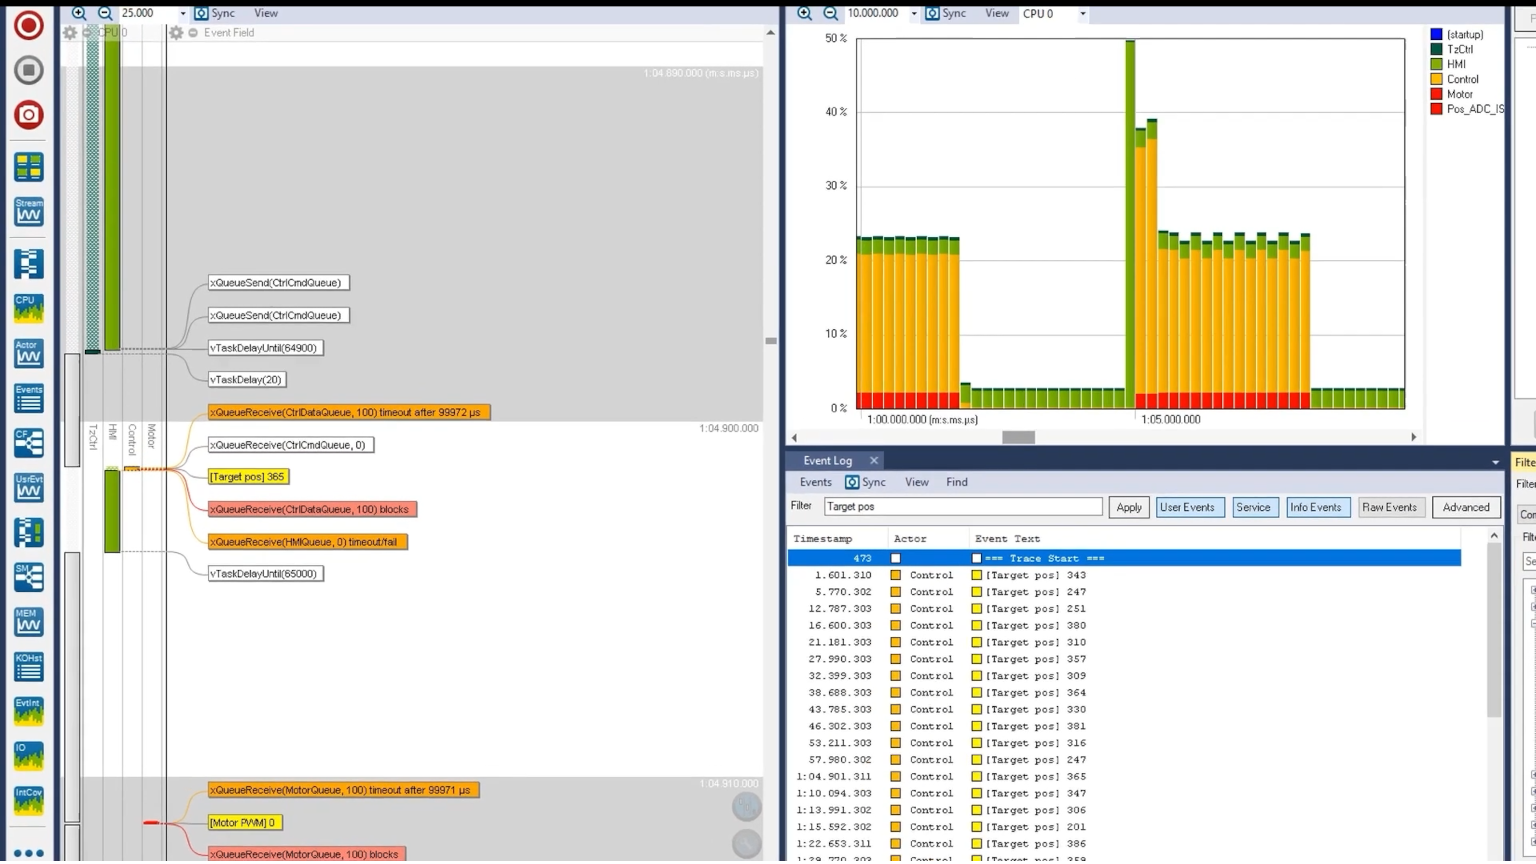Open the KOHst object history view
Viewport: 1536px width, 864px height.
28,666
